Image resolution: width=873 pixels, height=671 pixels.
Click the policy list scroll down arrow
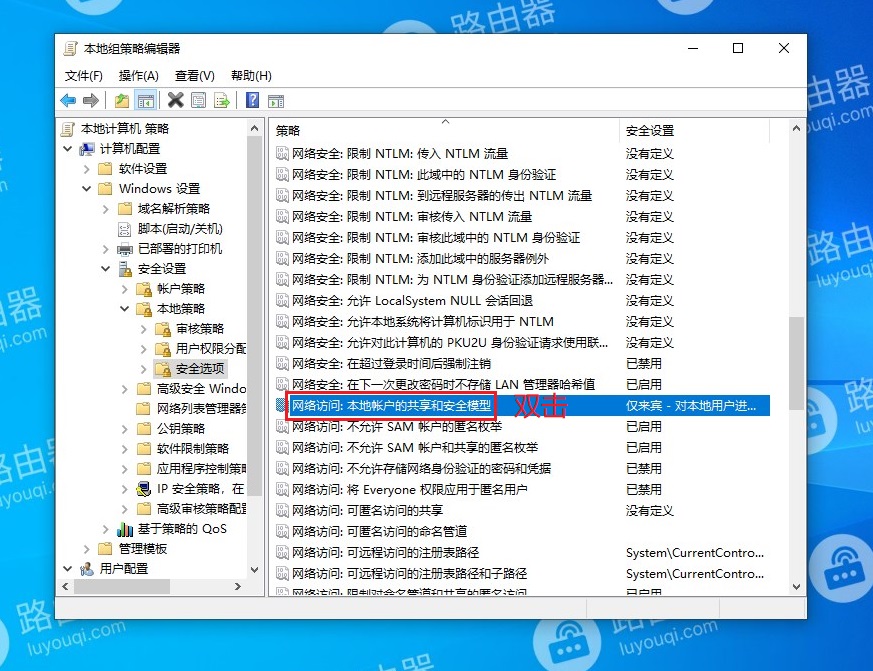tap(796, 586)
